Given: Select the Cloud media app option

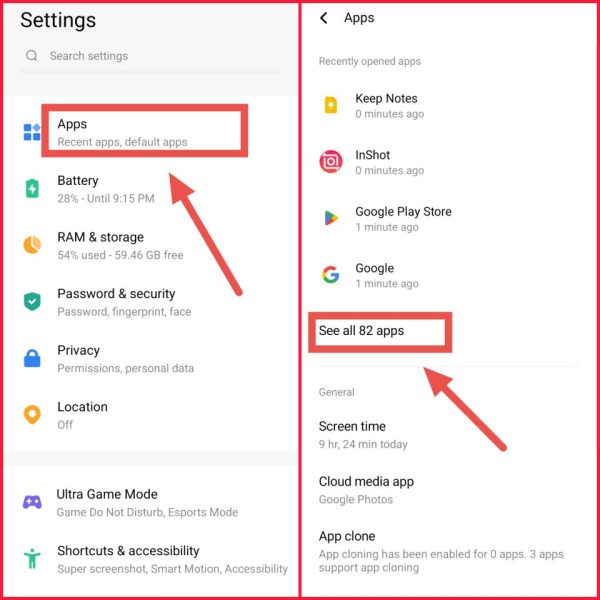Looking at the screenshot, I should click(x=450, y=490).
